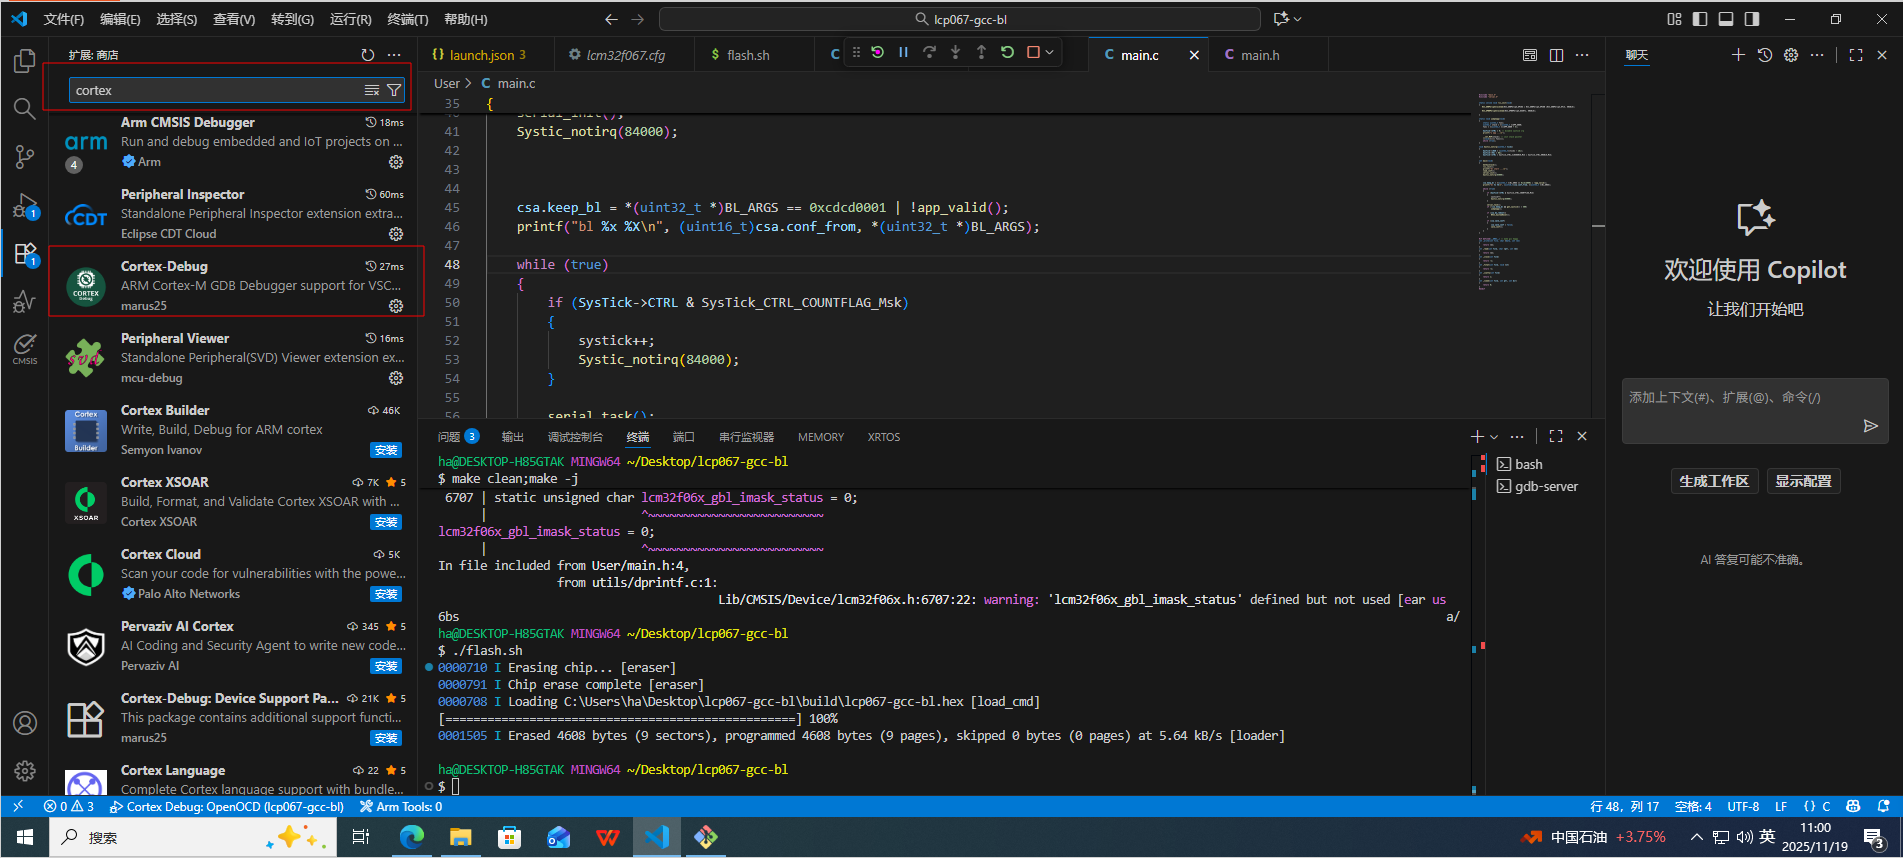1903x858 pixels.
Task: Toggle the primary sidebar visibility
Action: (1700, 19)
